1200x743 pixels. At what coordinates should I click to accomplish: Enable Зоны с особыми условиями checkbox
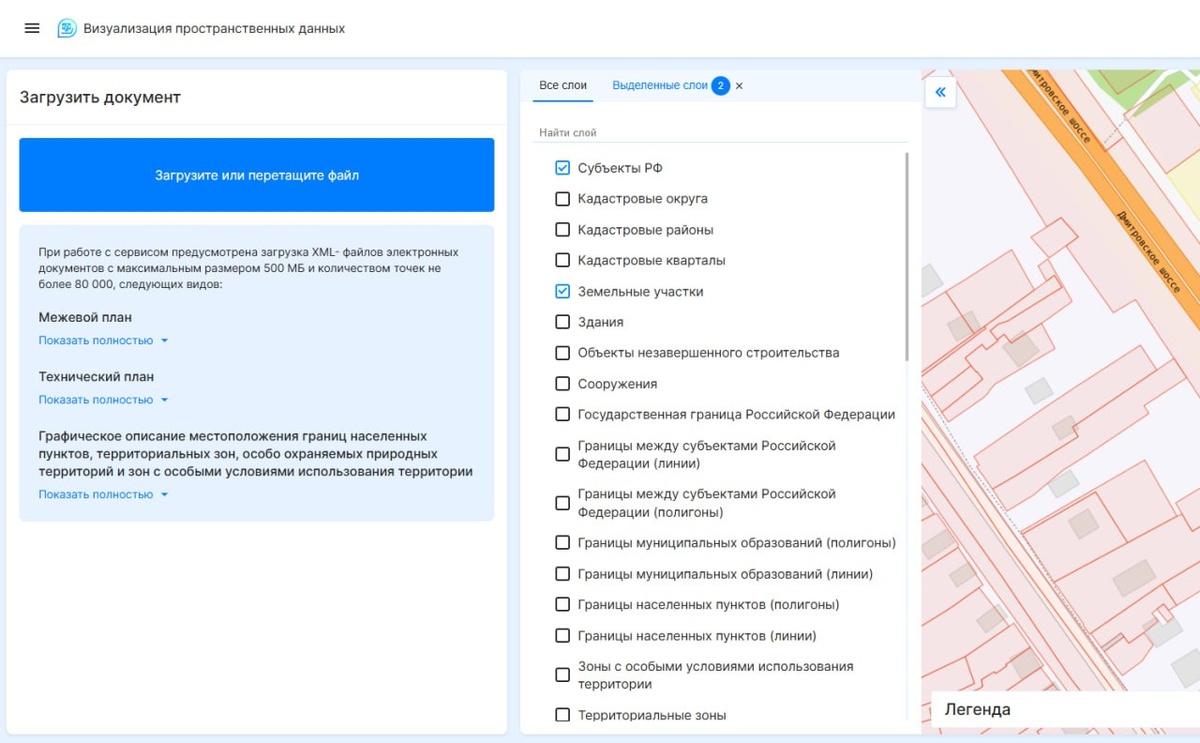(x=562, y=675)
